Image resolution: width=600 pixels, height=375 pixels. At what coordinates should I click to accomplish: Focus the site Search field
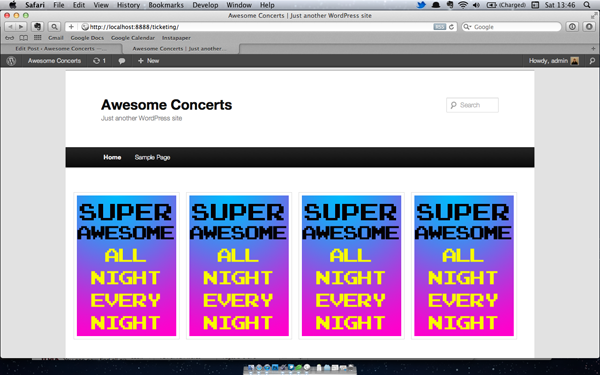472,105
